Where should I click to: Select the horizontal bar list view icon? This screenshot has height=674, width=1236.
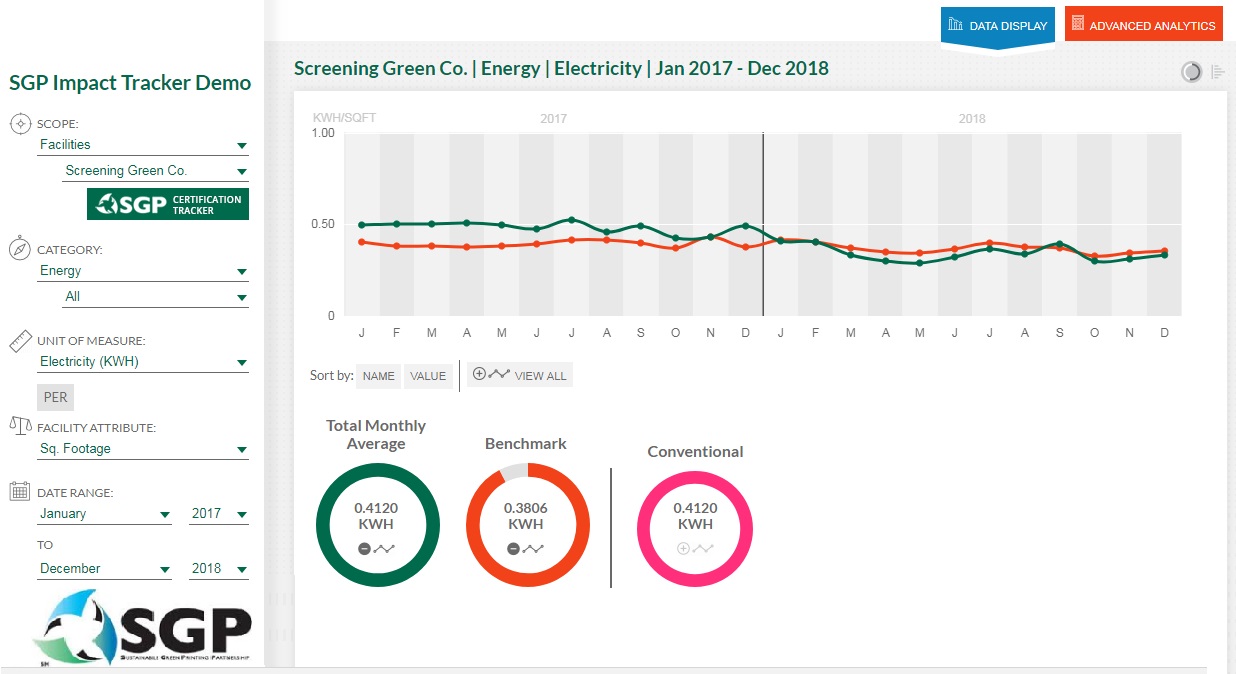[x=1218, y=72]
